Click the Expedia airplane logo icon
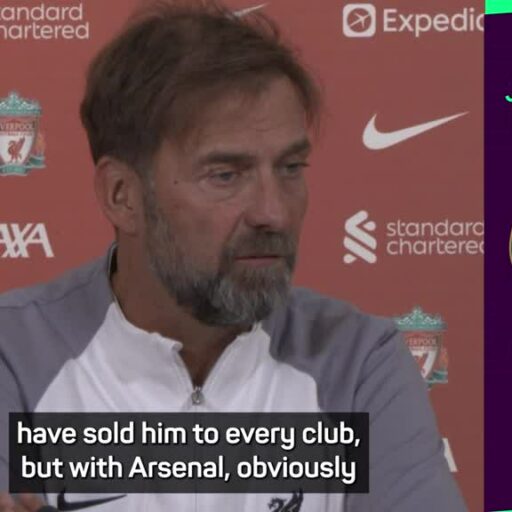The width and height of the screenshot is (512, 512). click(x=359, y=21)
